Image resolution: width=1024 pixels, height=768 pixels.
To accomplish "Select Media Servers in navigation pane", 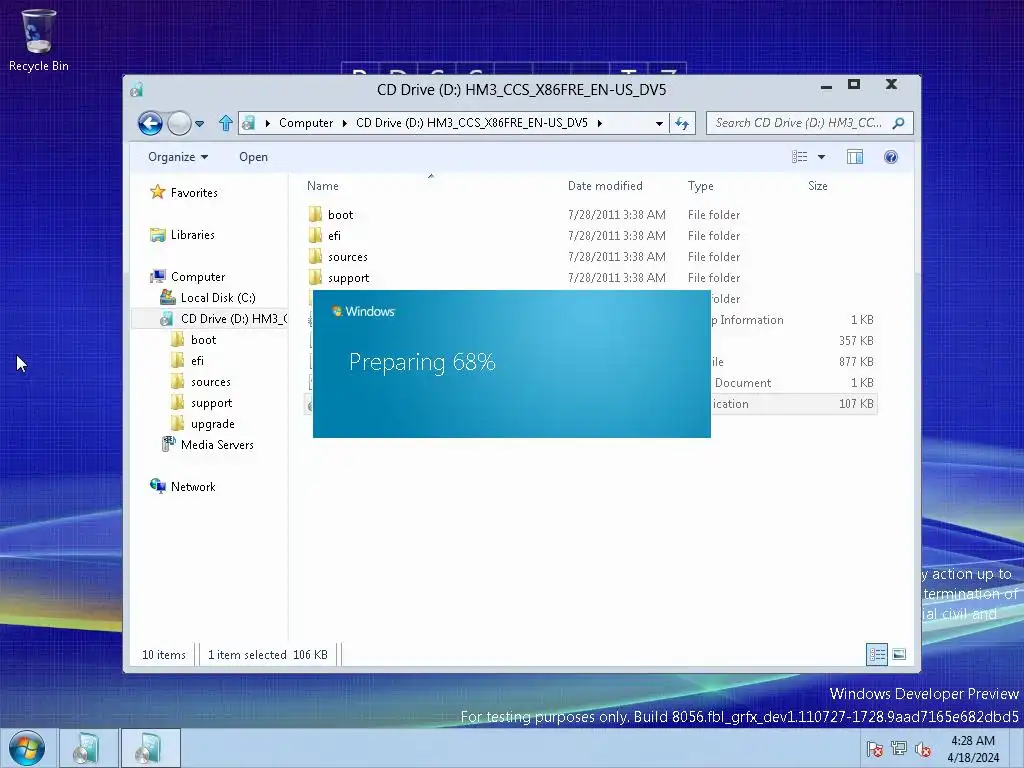I will coord(217,445).
